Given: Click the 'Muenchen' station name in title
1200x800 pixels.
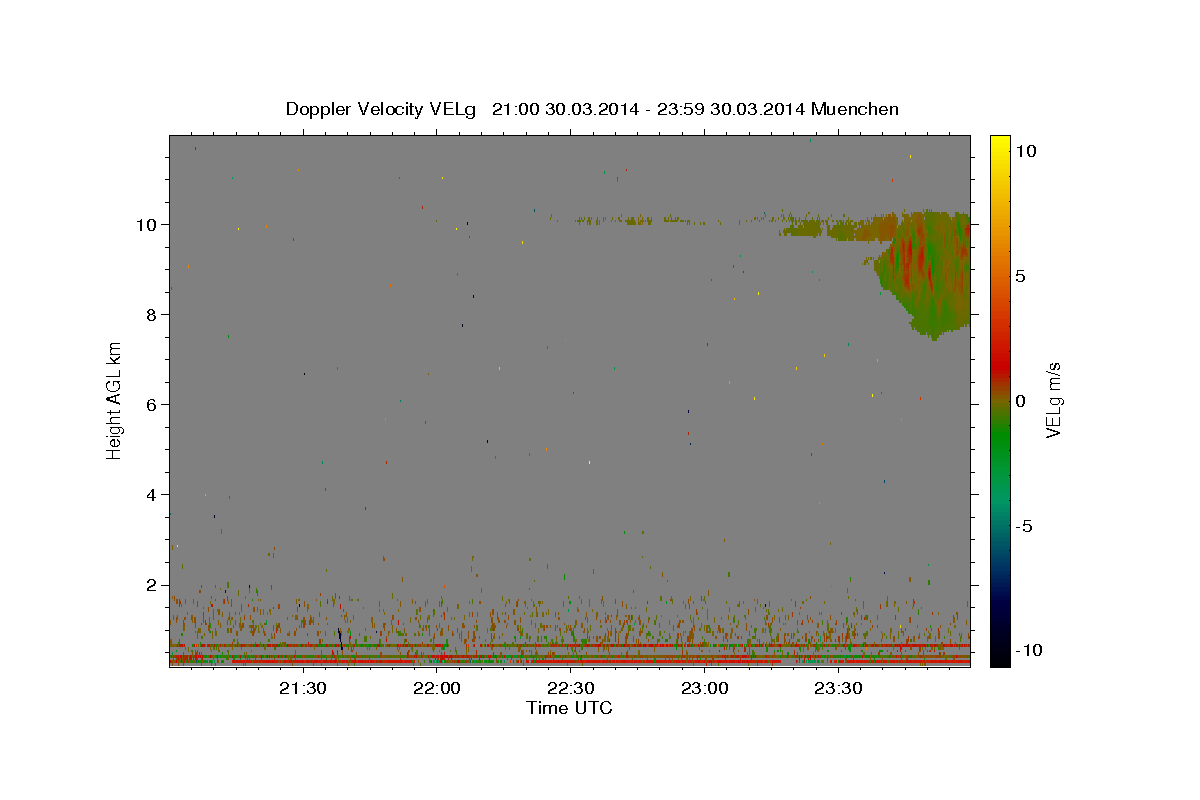Looking at the screenshot, I should tap(856, 109).
